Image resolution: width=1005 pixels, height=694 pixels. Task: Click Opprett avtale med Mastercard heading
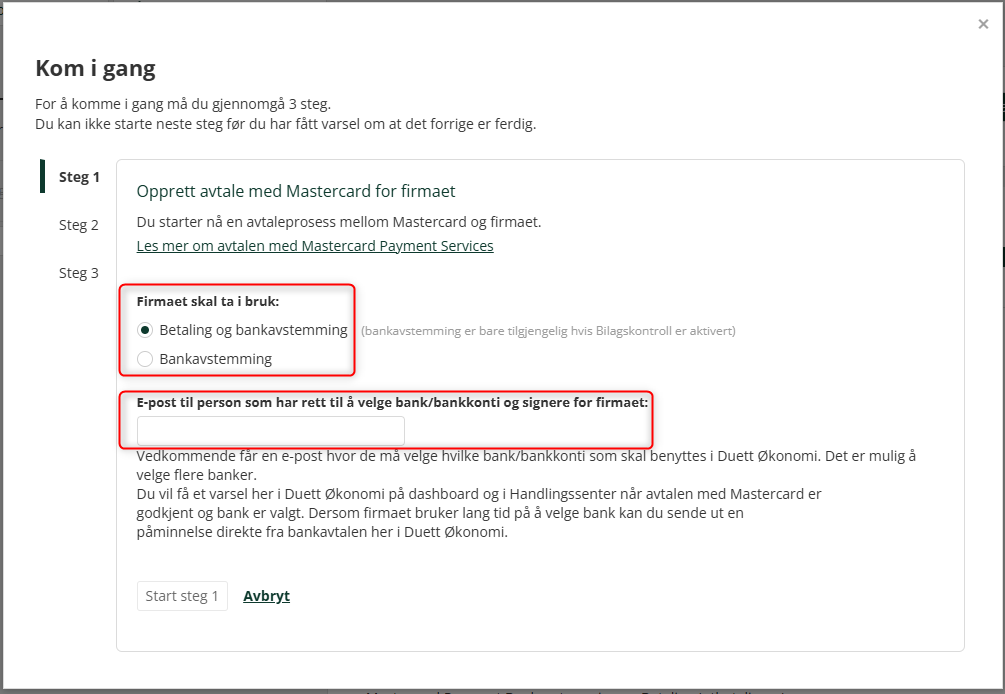click(295, 191)
